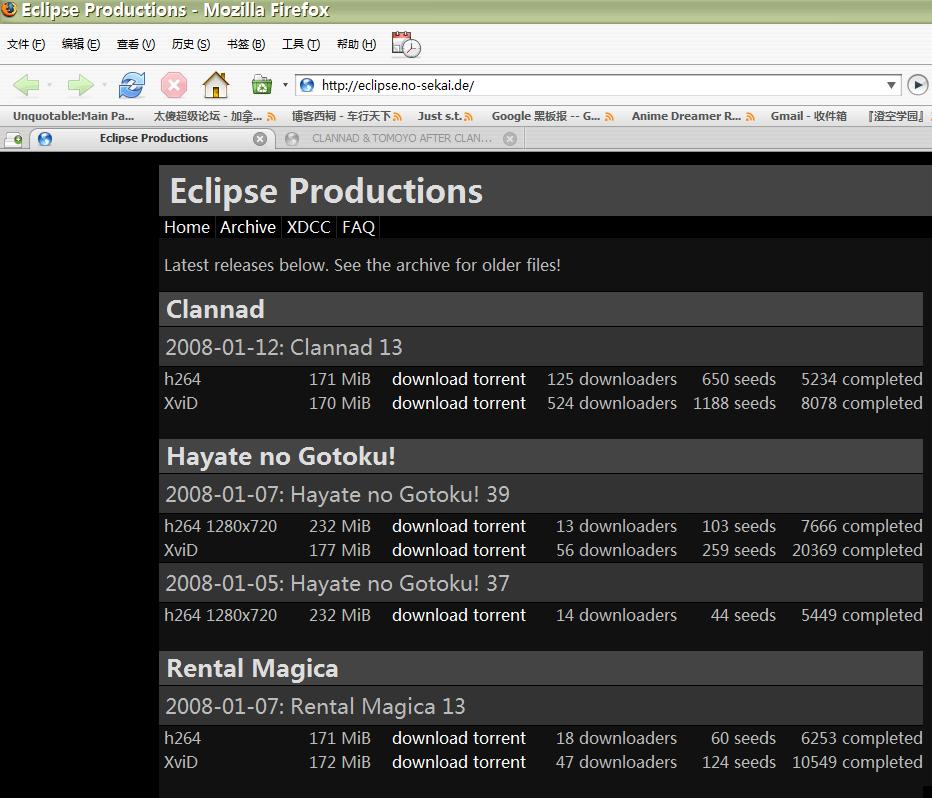Click the Go arrow button beside address bar
The height and width of the screenshot is (798, 932).
[x=917, y=85]
